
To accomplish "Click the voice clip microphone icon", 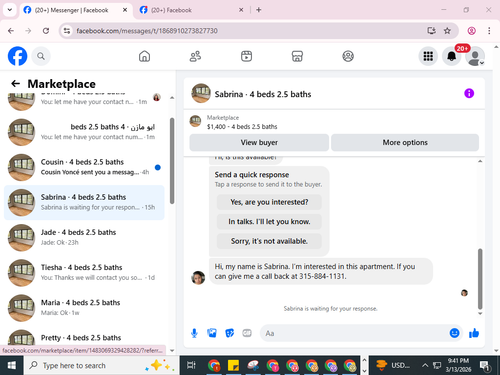I will 194,333.
